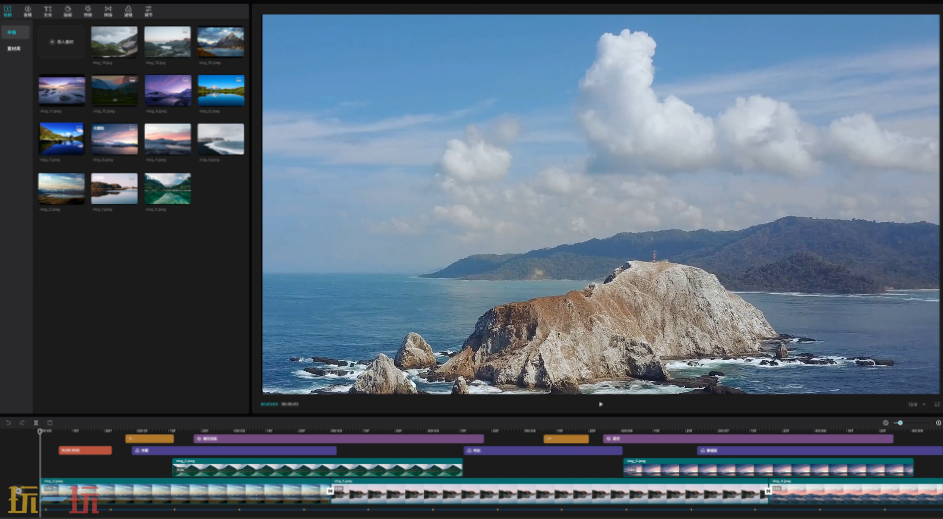Select the first pink-purple effect clip
The width and height of the screenshot is (943, 519).
pos(339,439)
